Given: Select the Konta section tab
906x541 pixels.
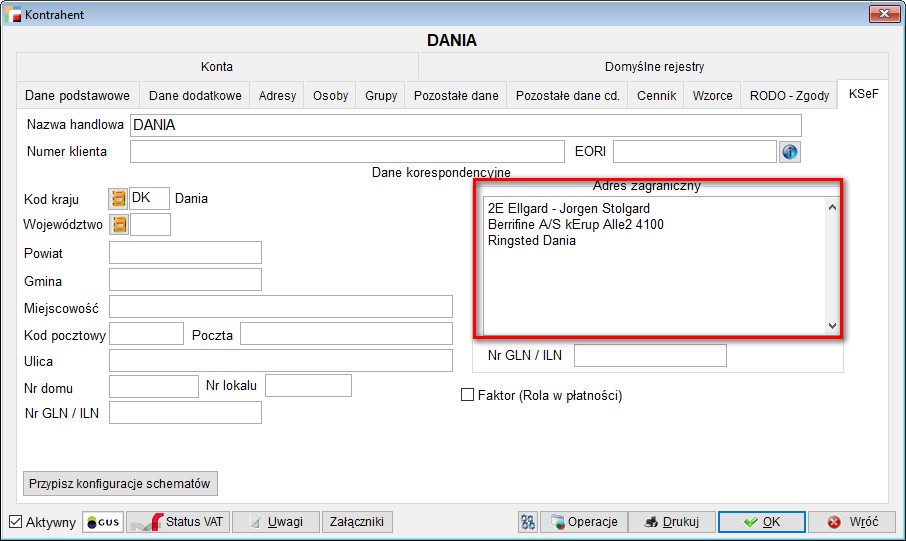Looking at the screenshot, I should pyautogui.click(x=216, y=67).
